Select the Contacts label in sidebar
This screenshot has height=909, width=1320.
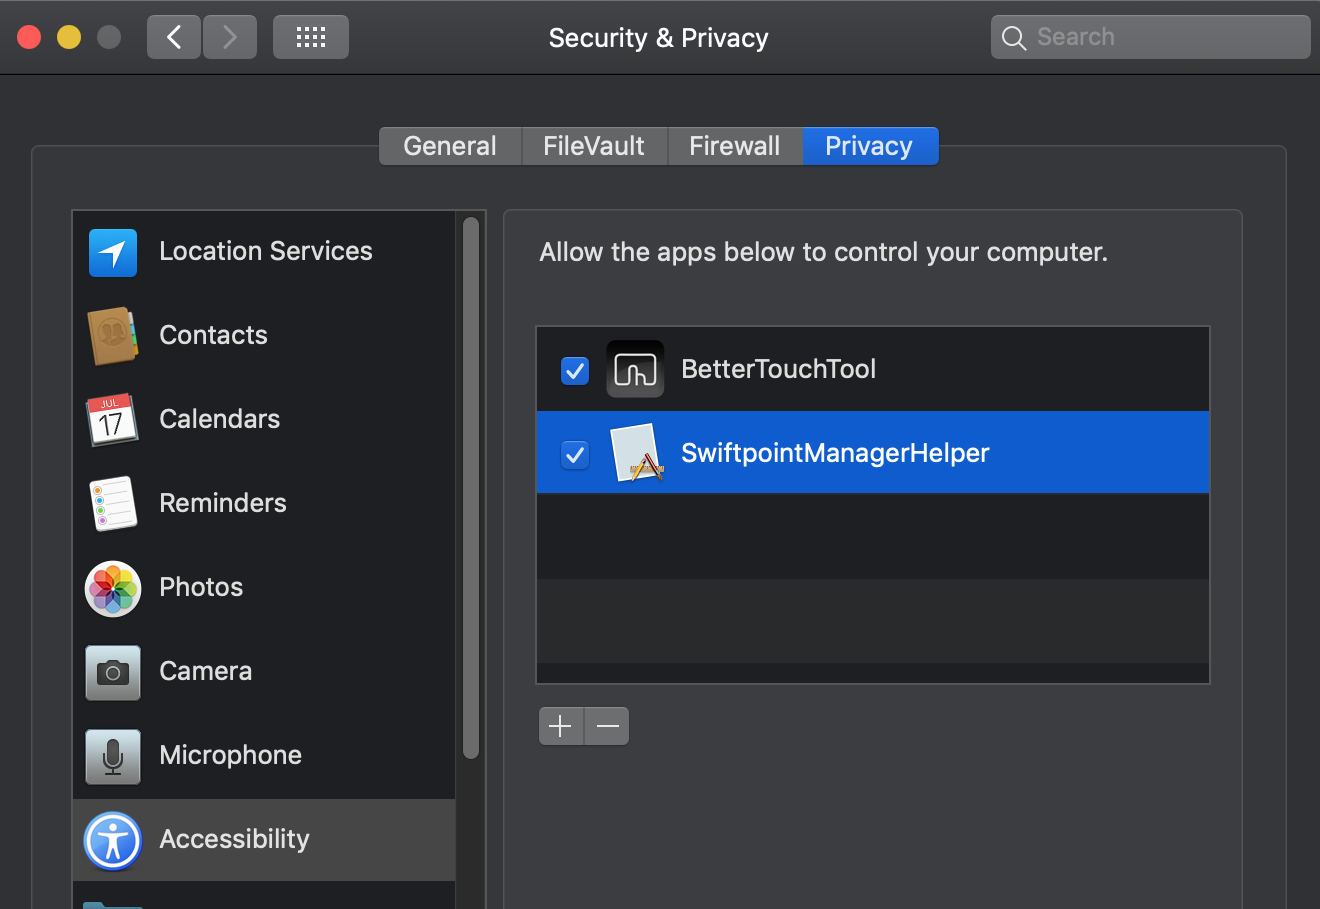(214, 335)
